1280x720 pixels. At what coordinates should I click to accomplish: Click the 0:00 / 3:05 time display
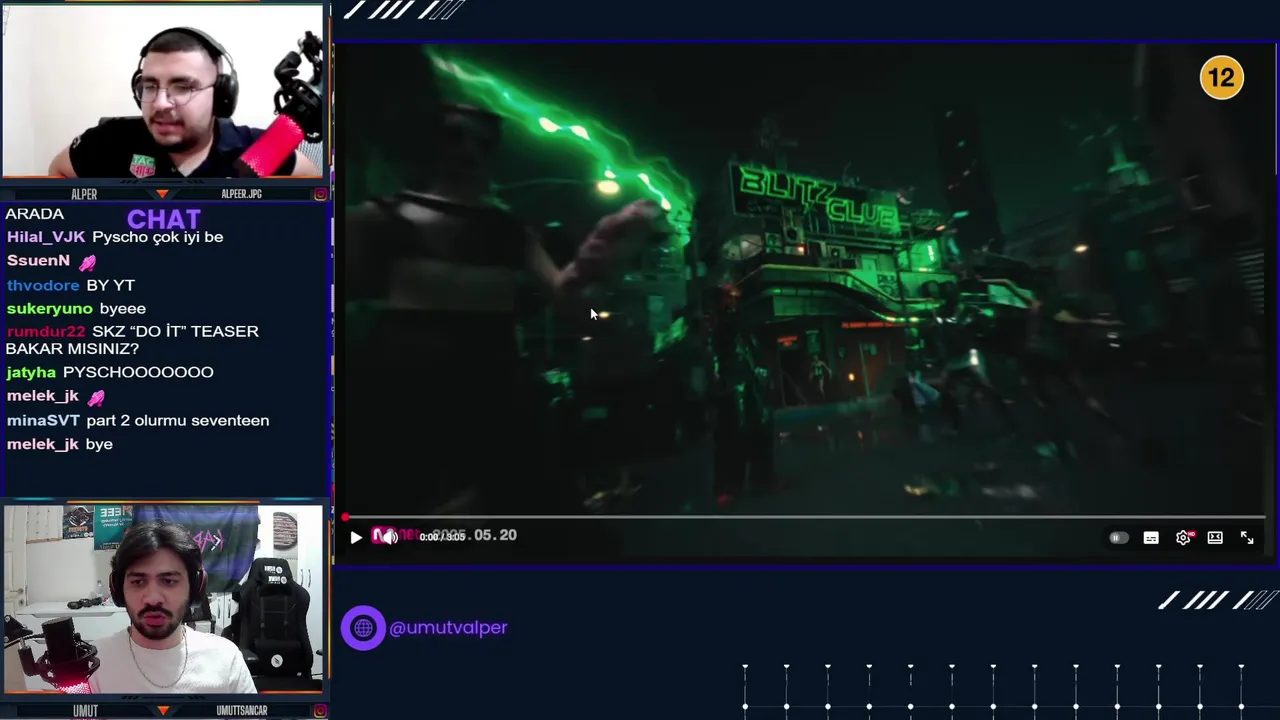pos(442,537)
